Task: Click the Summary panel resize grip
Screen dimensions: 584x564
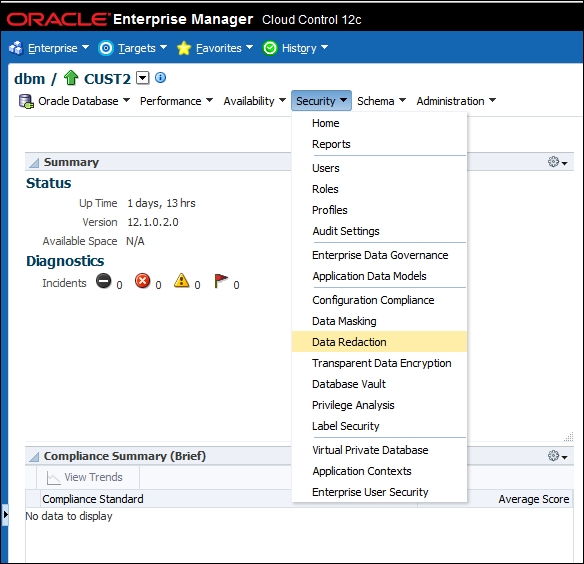Action: [x=569, y=436]
